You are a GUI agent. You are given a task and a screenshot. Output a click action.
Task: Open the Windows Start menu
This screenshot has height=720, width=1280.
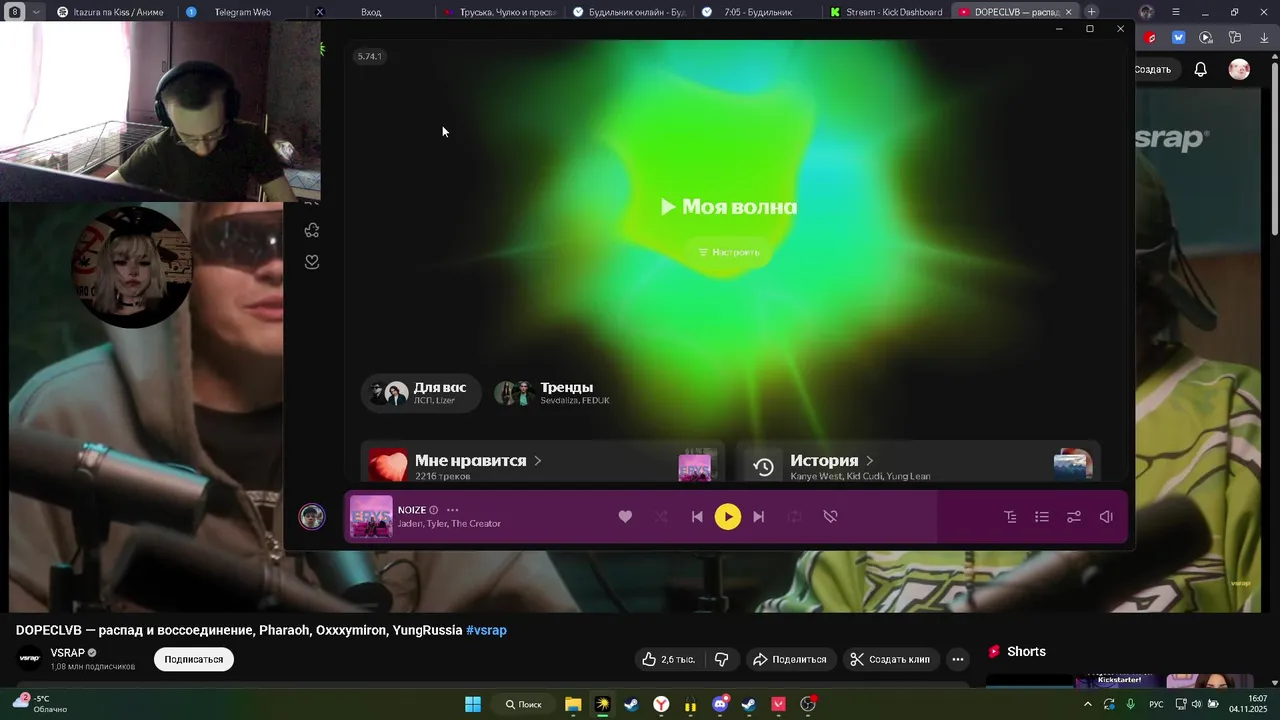click(x=473, y=704)
